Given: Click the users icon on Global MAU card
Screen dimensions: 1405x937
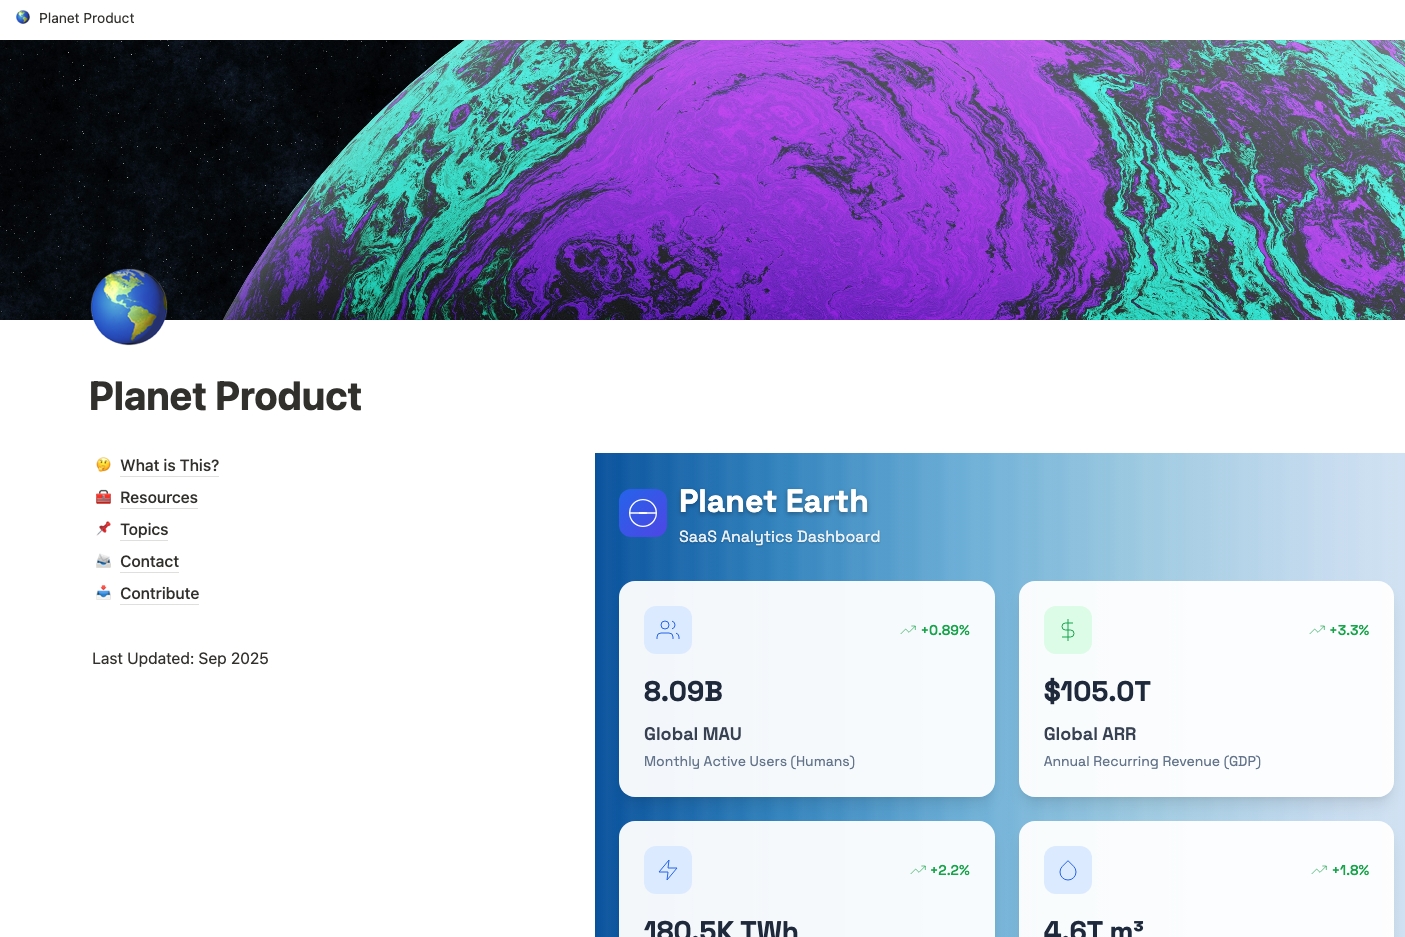Looking at the screenshot, I should point(668,630).
